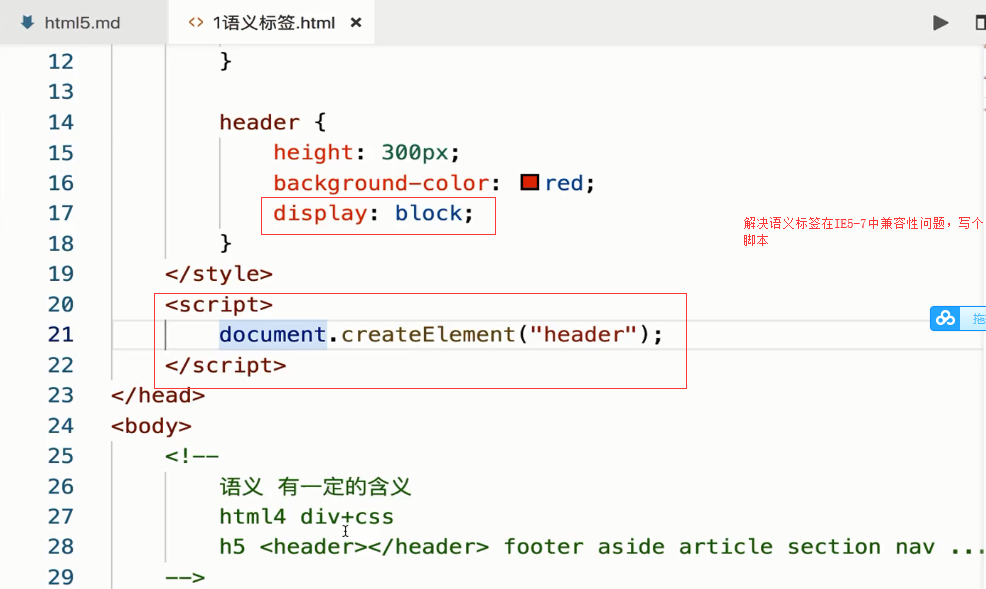Click the comment text 语义 有一定的含义

point(315,487)
